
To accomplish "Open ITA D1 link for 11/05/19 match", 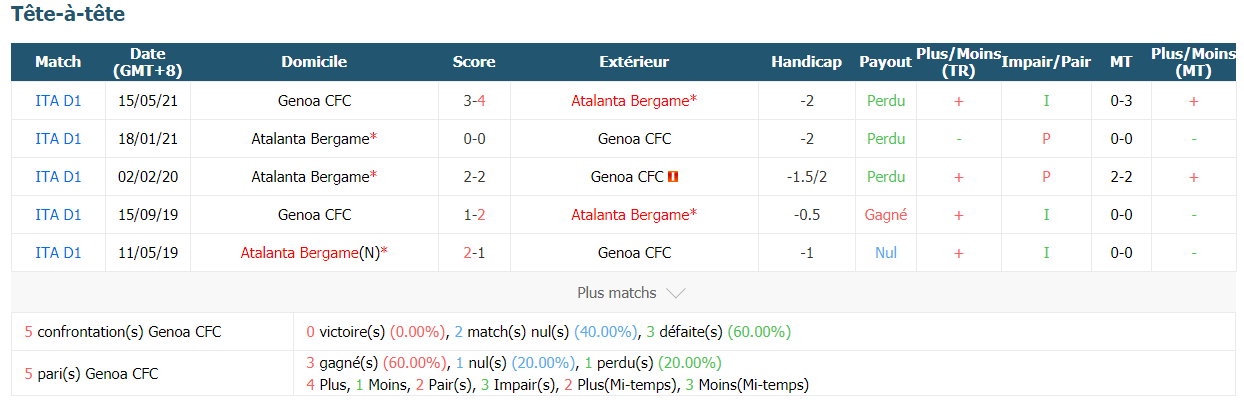I will click(58, 253).
